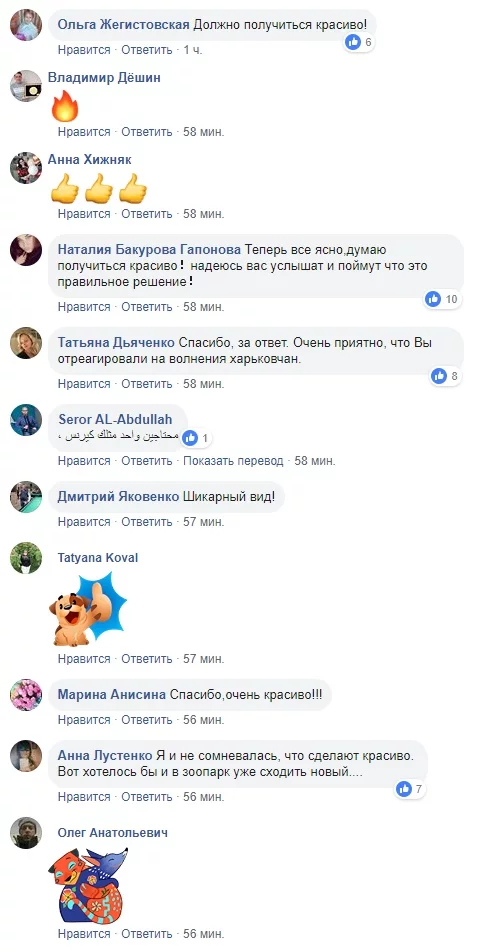The height and width of the screenshot is (952, 485).
Task: Reply to Марина Анисина's comment
Action: [x=147, y=720]
